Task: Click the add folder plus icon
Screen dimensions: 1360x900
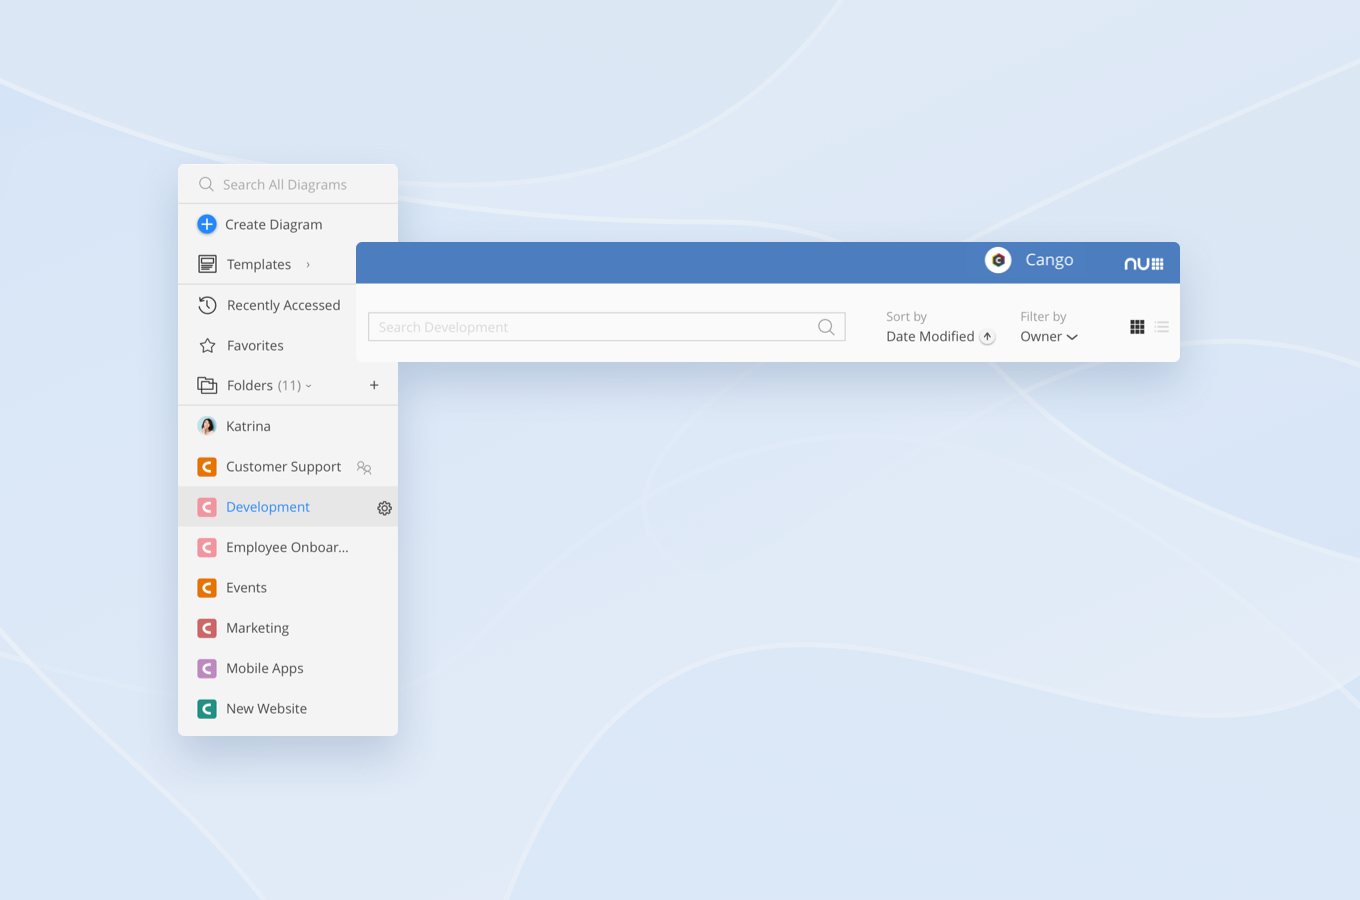Action: [x=374, y=385]
